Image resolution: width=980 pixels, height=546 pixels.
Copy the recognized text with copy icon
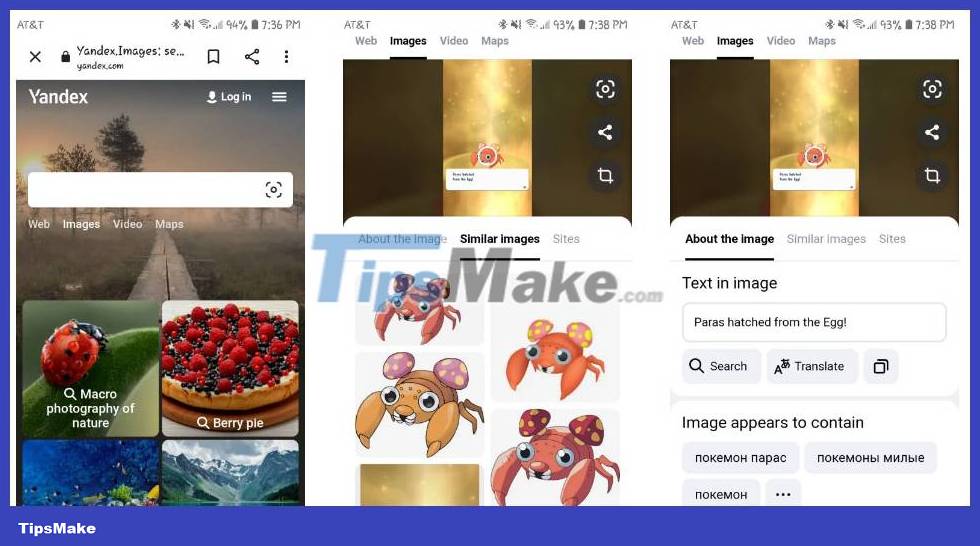tap(881, 366)
